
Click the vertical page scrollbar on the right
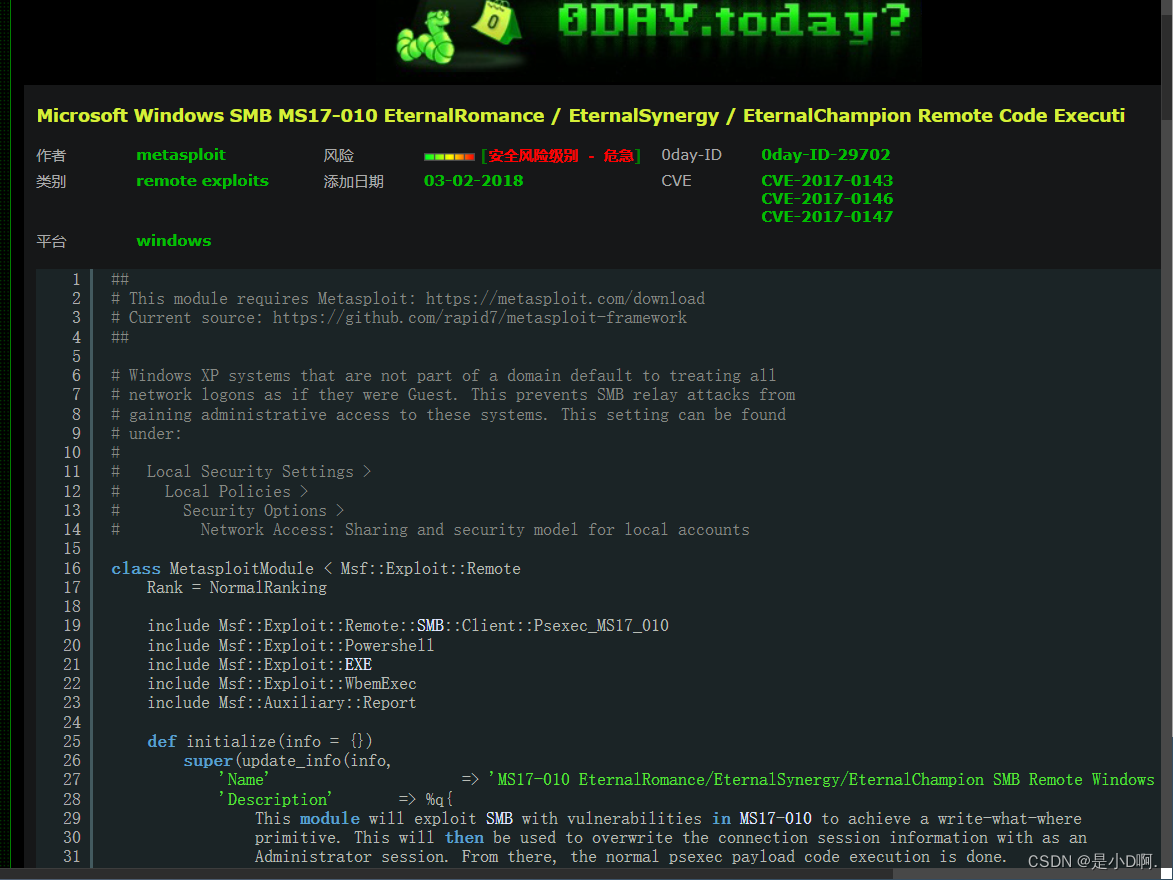[x=1166, y=434]
